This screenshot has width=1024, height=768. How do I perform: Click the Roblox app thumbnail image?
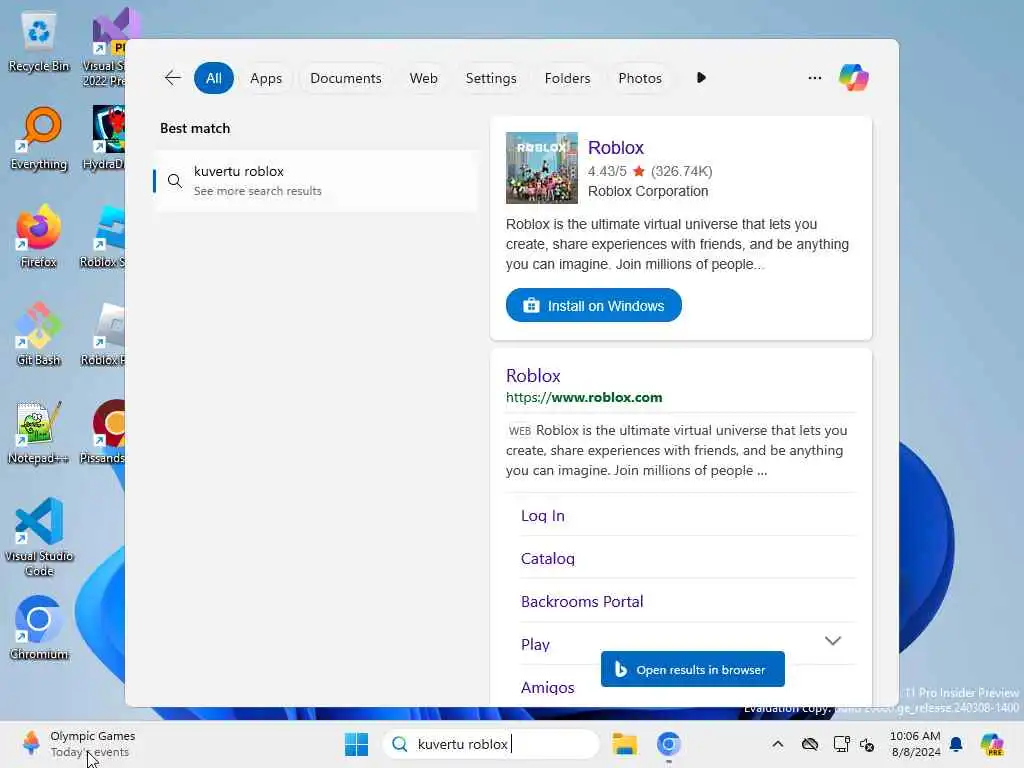(x=541, y=168)
